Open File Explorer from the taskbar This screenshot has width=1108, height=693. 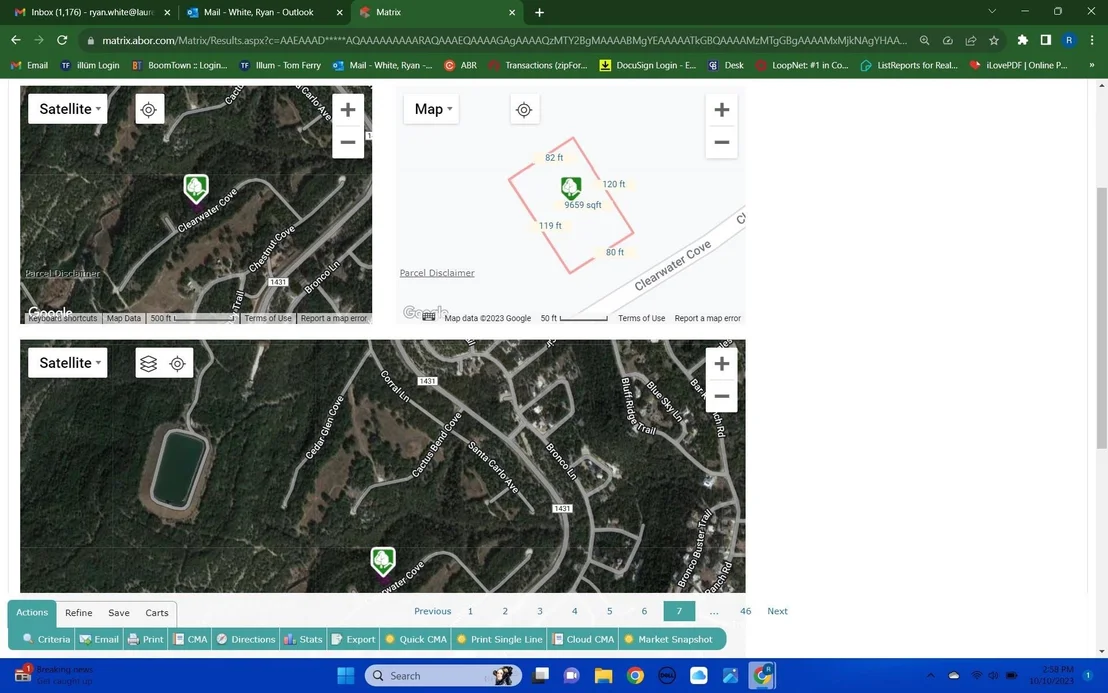(x=603, y=676)
